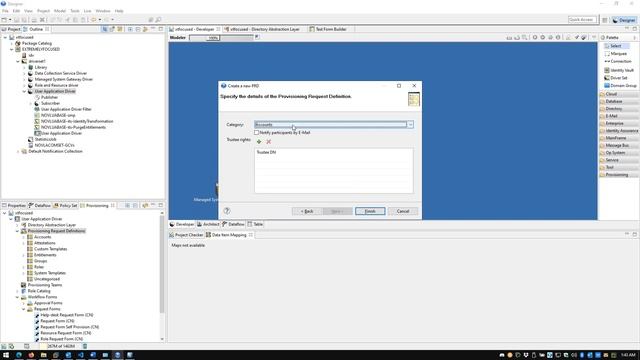Open dialog help question mark icon

pos(227,211)
